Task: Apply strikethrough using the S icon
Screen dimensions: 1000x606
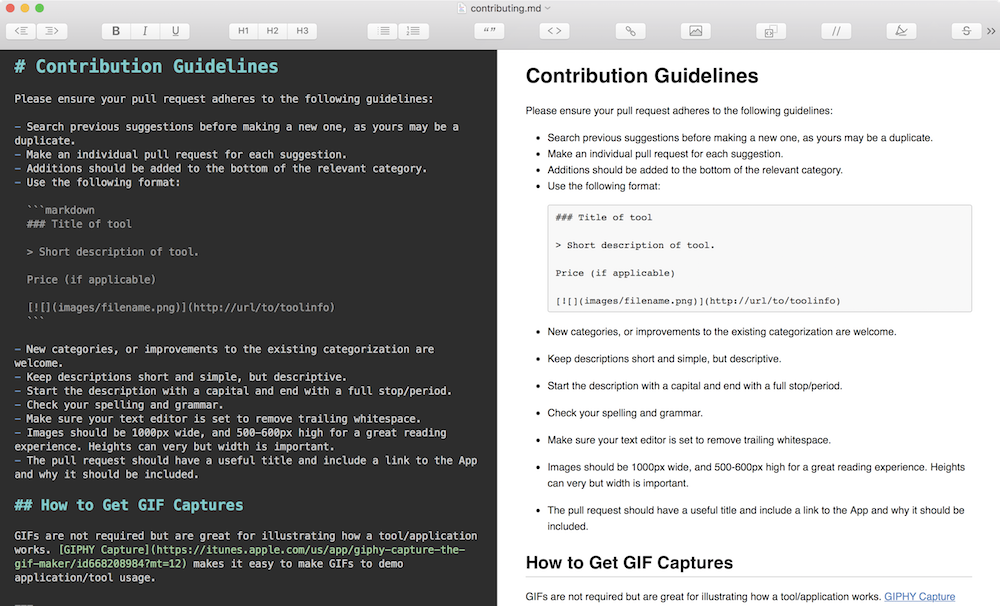Action: tap(966, 31)
